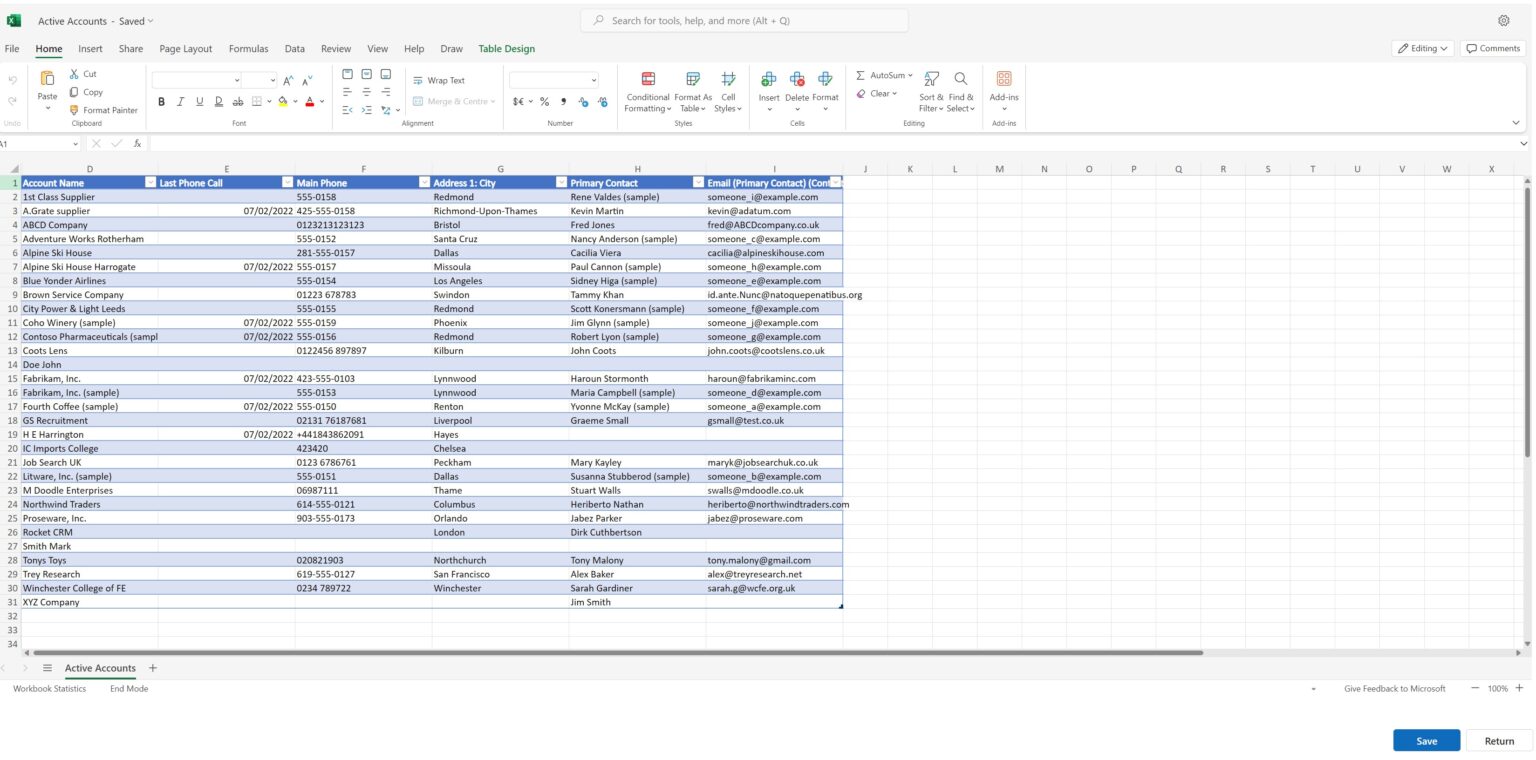
Task: Select the Active Accounts sheet tab
Action: click(100, 668)
